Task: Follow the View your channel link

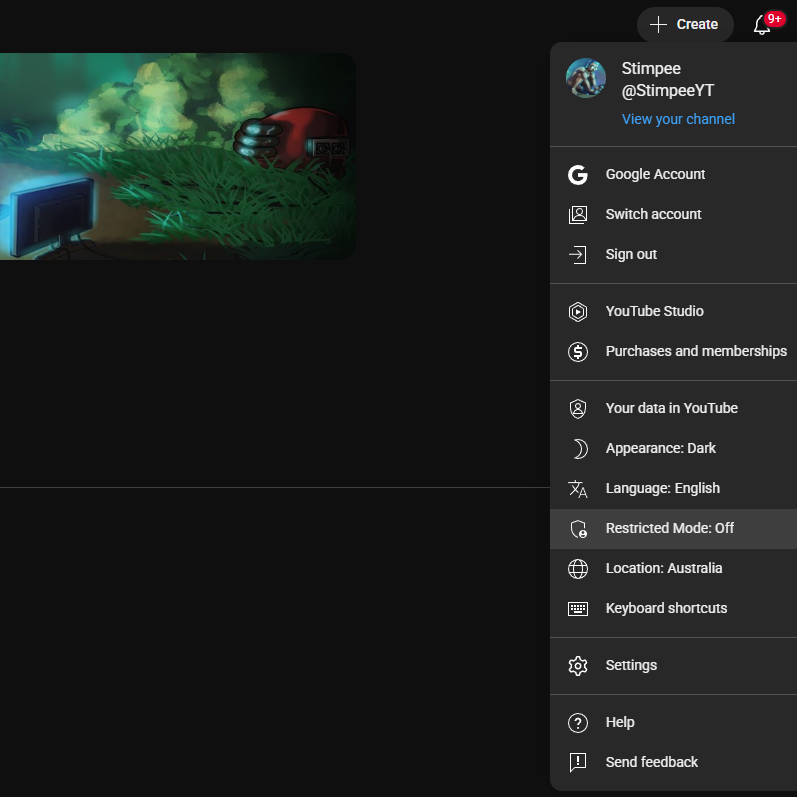Action: pos(678,119)
